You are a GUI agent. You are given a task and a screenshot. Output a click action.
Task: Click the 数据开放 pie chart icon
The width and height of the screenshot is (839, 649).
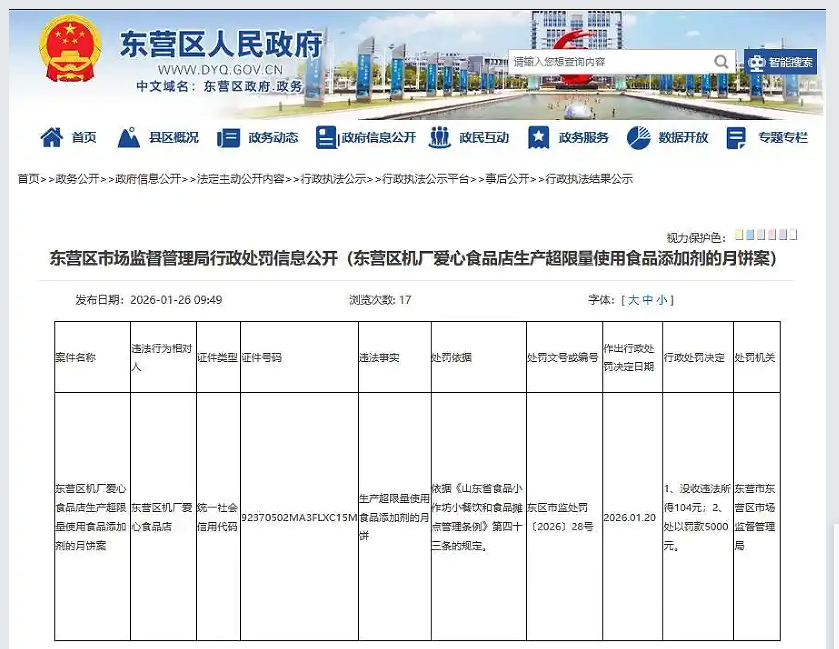tap(639, 137)
